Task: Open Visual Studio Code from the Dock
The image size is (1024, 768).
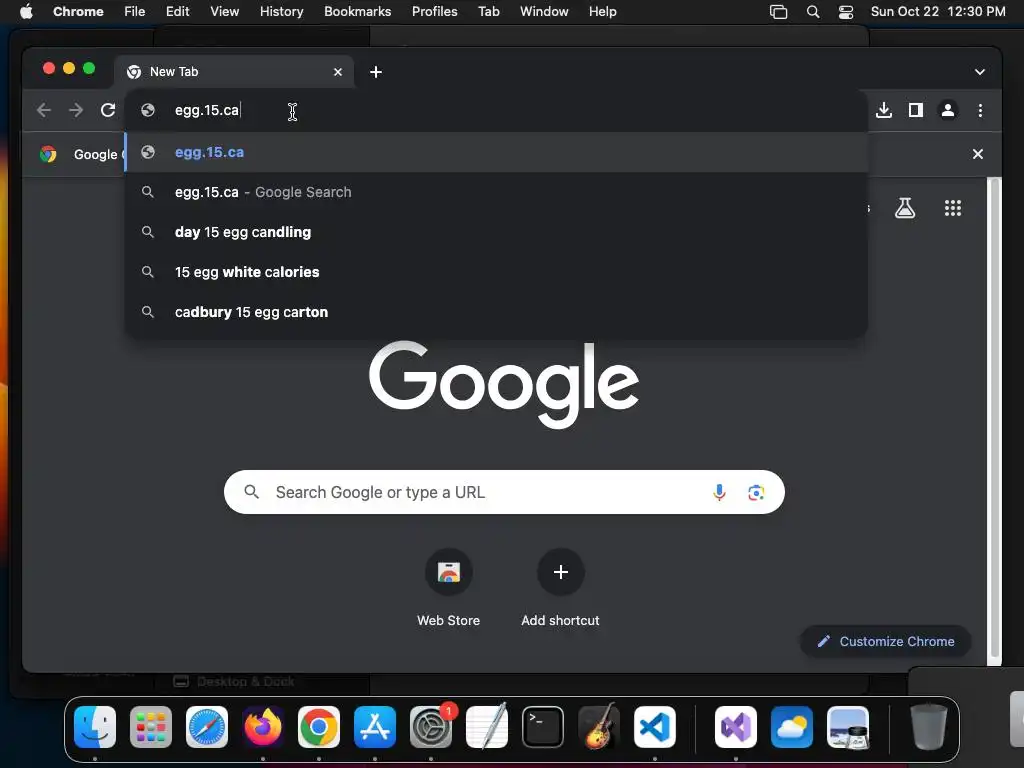Action: pyautogui.click(x=655, y=727)
